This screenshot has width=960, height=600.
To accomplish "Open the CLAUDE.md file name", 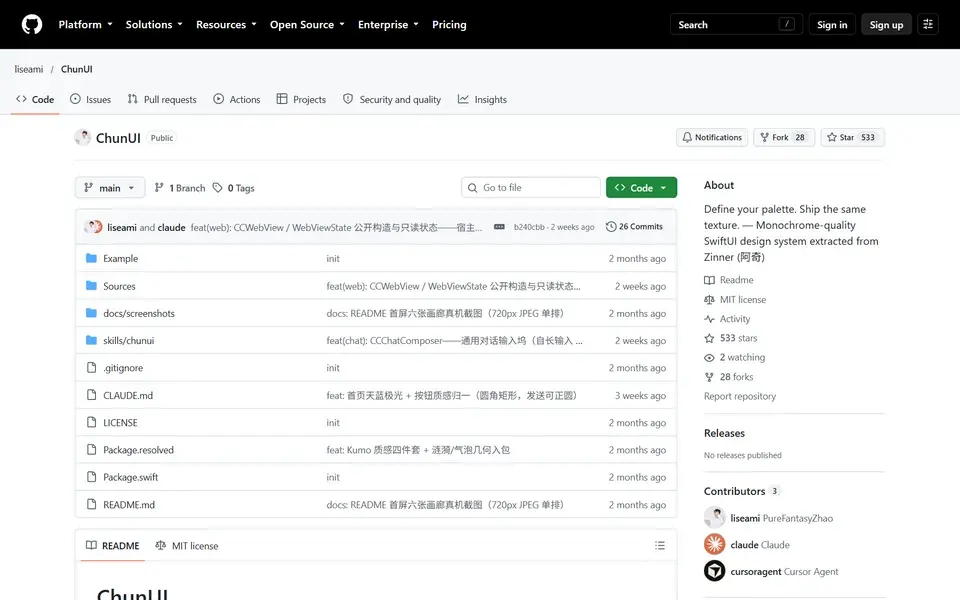I will [128, 395].
